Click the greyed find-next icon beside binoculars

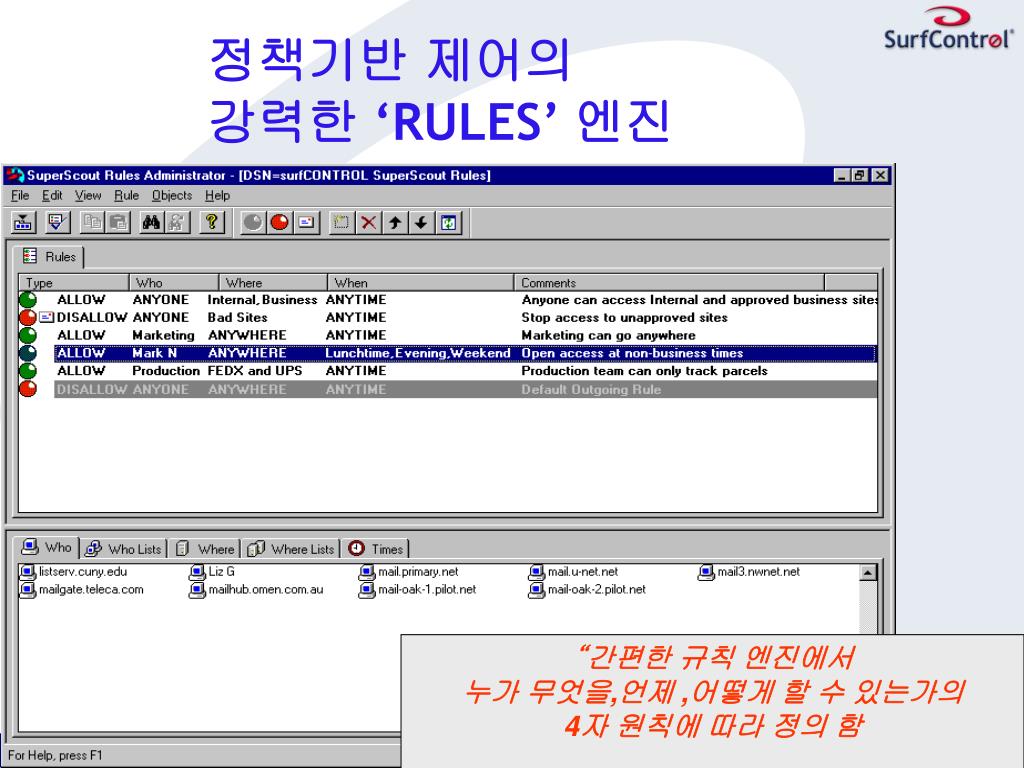coord(177,223)
